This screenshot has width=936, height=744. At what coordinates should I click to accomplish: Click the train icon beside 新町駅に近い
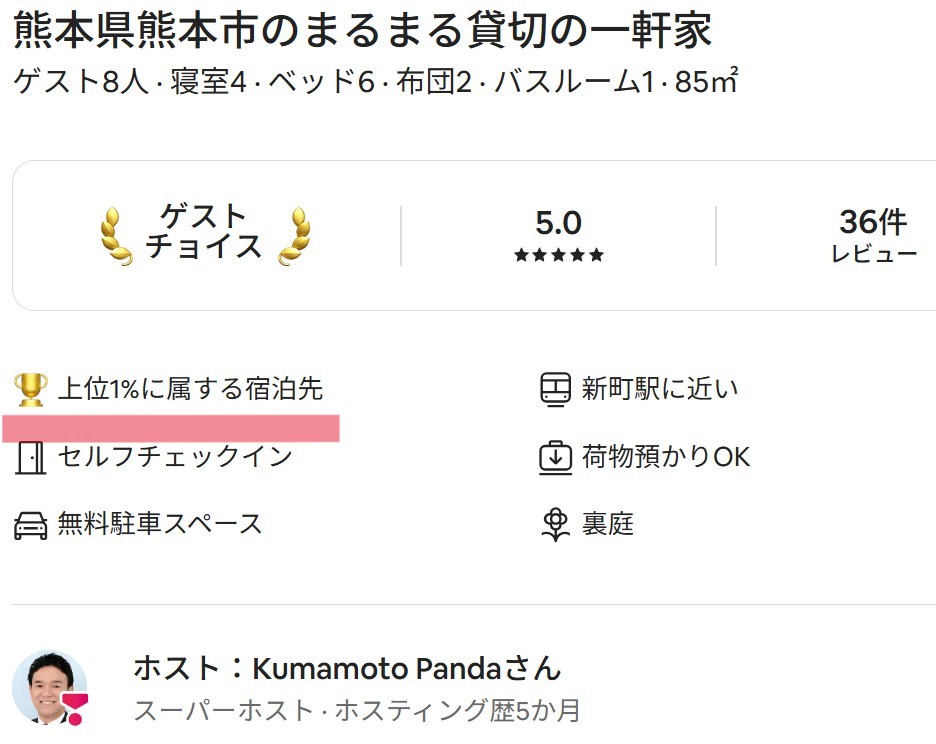point(555,389)
